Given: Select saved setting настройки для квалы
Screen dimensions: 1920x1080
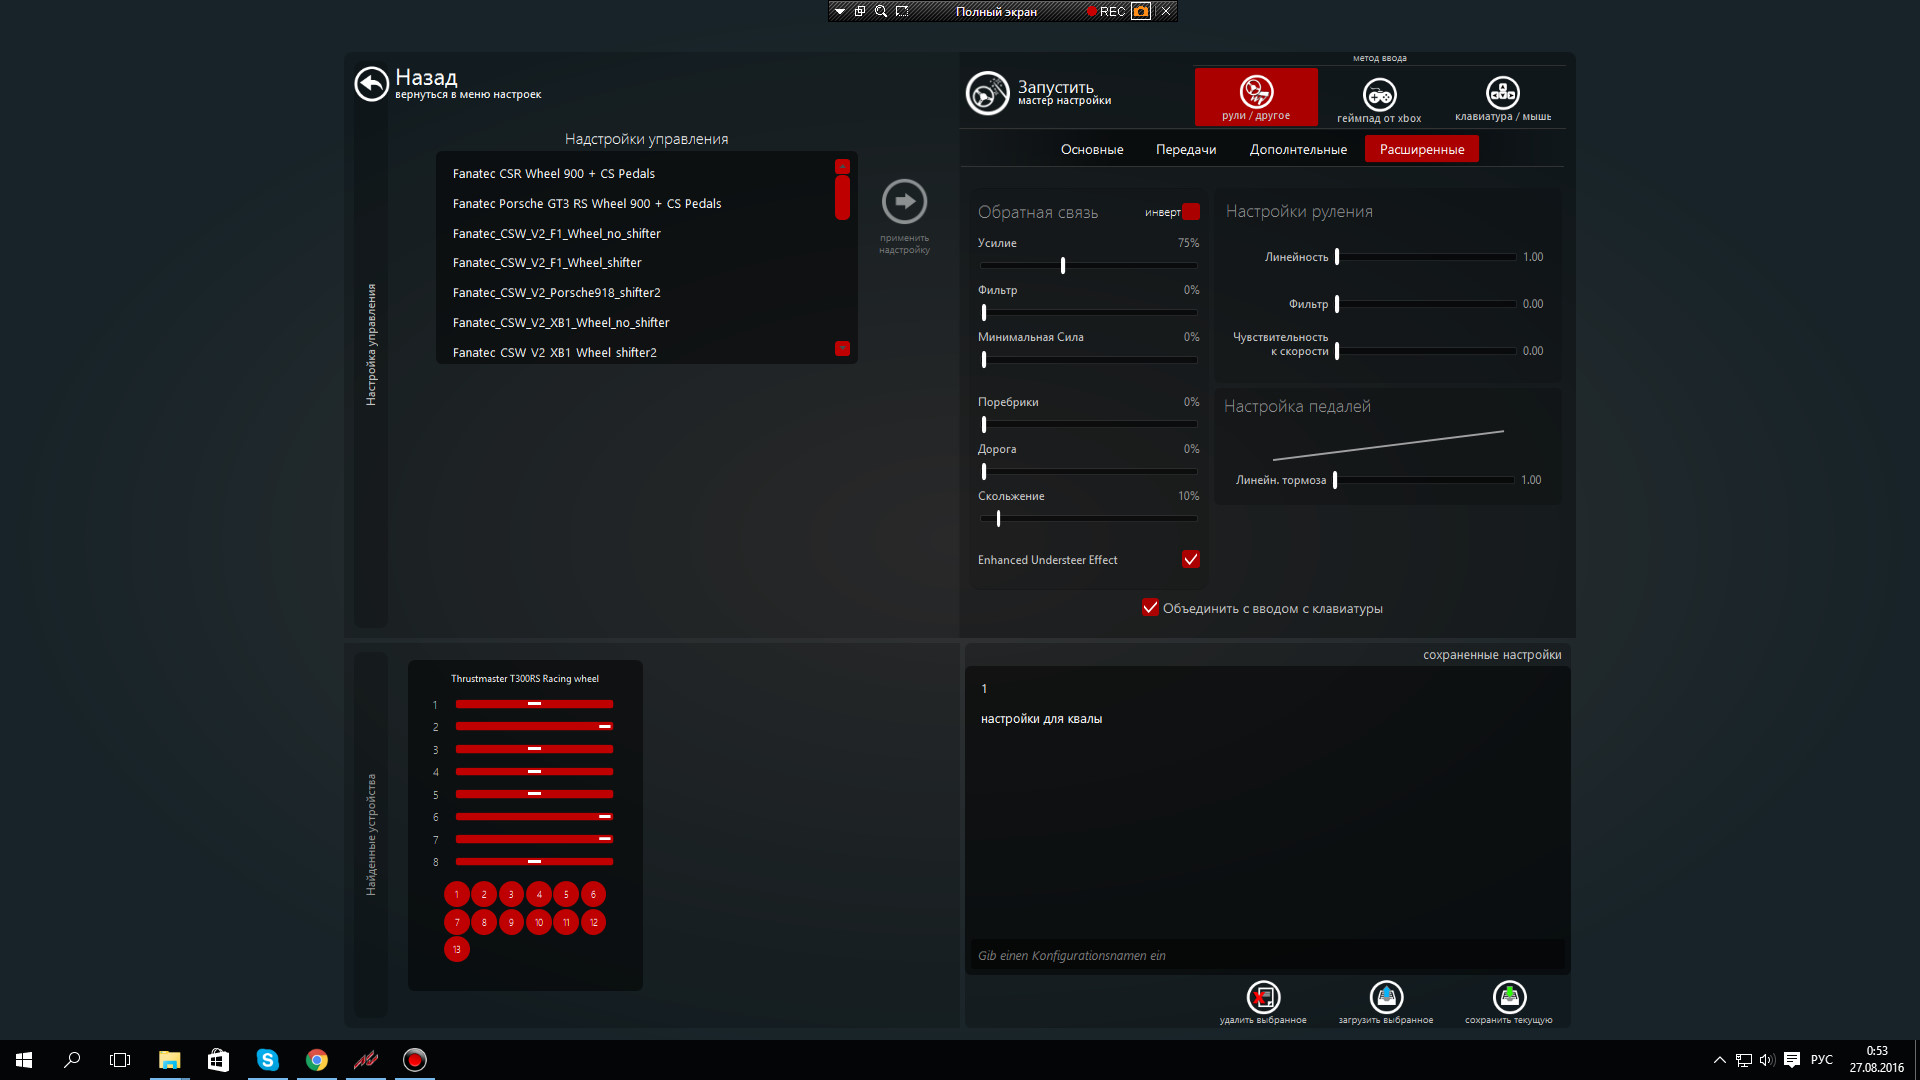Looking at the screenshot, I should coord(1041,719).
